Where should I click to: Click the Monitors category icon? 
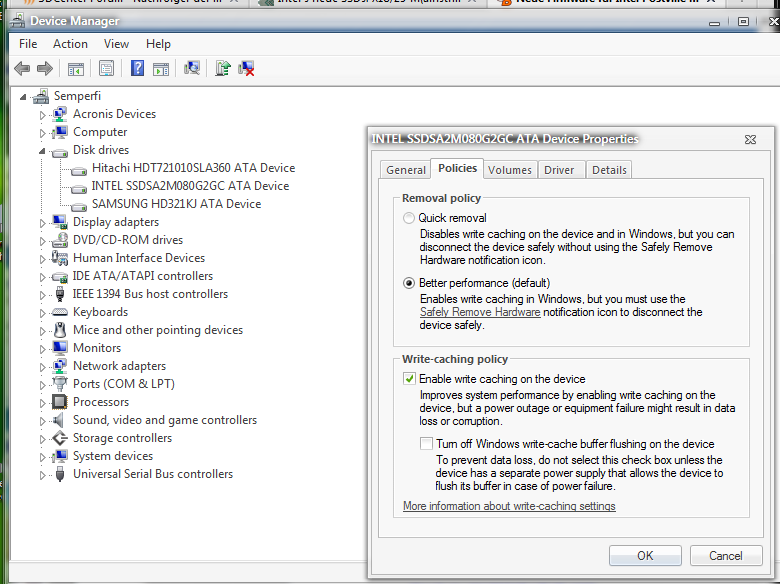pyautogui.click(x=60, y=348)
